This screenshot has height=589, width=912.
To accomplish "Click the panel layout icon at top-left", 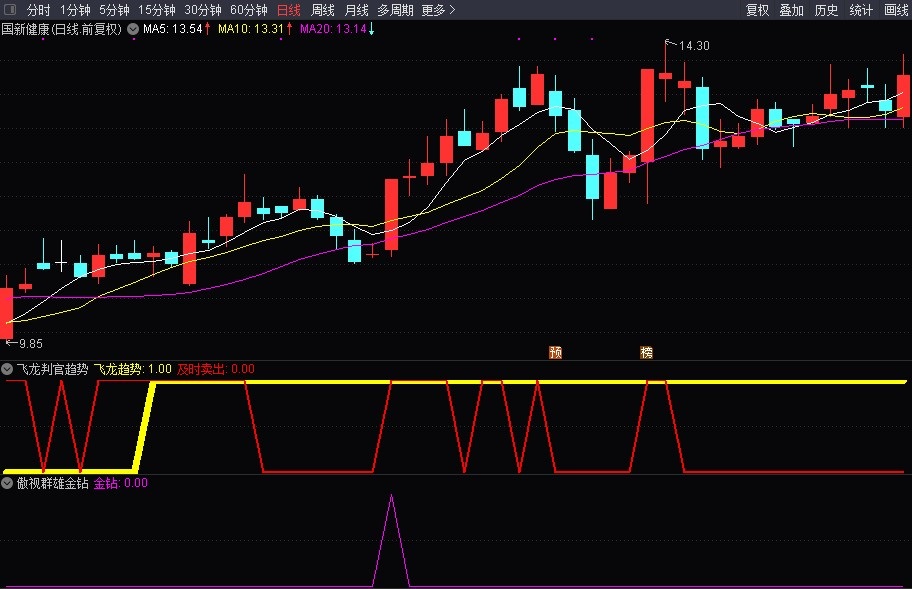I will (10, 10).
